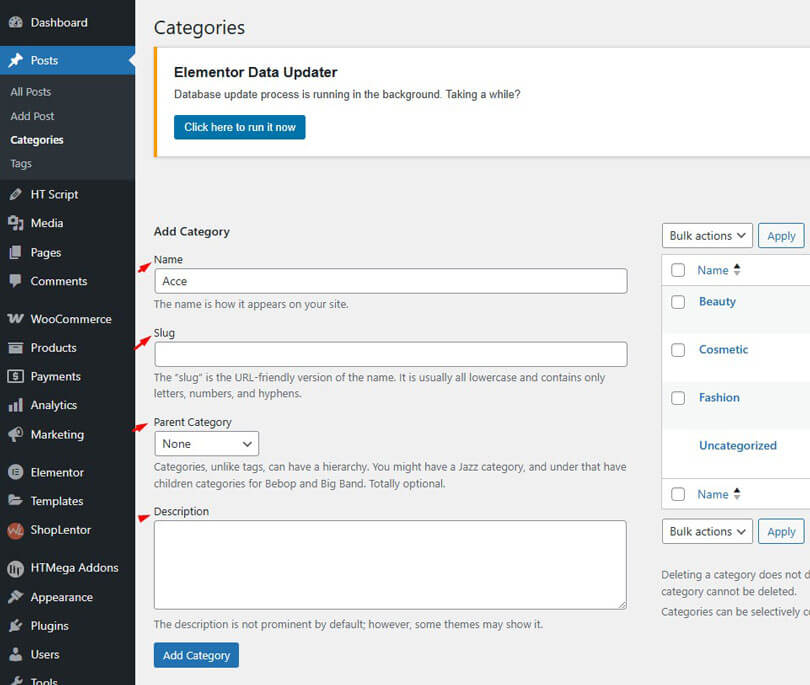
Task: Click the ShopLentor icon in sidebar
Action: point(15,531)
